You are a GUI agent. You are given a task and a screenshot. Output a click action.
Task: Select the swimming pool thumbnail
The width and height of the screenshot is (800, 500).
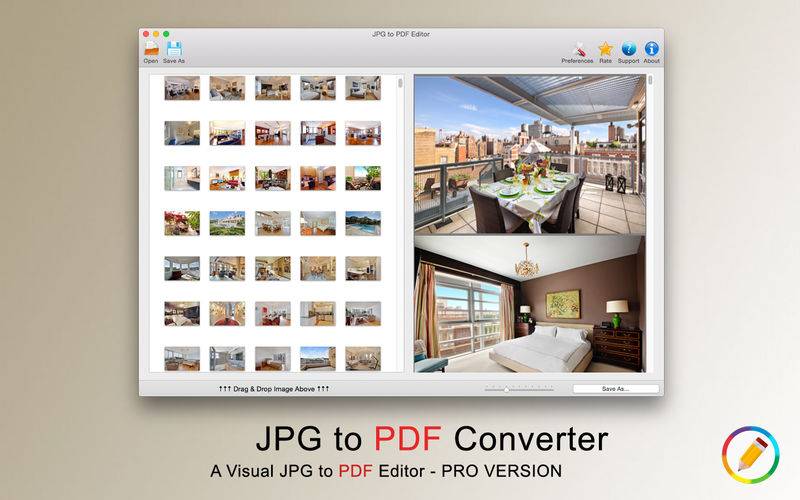(x=363, y=223)
